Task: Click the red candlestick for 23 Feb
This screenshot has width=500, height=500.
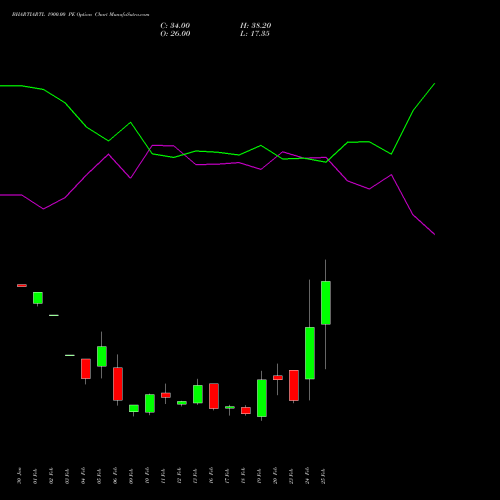Action: 294,385
